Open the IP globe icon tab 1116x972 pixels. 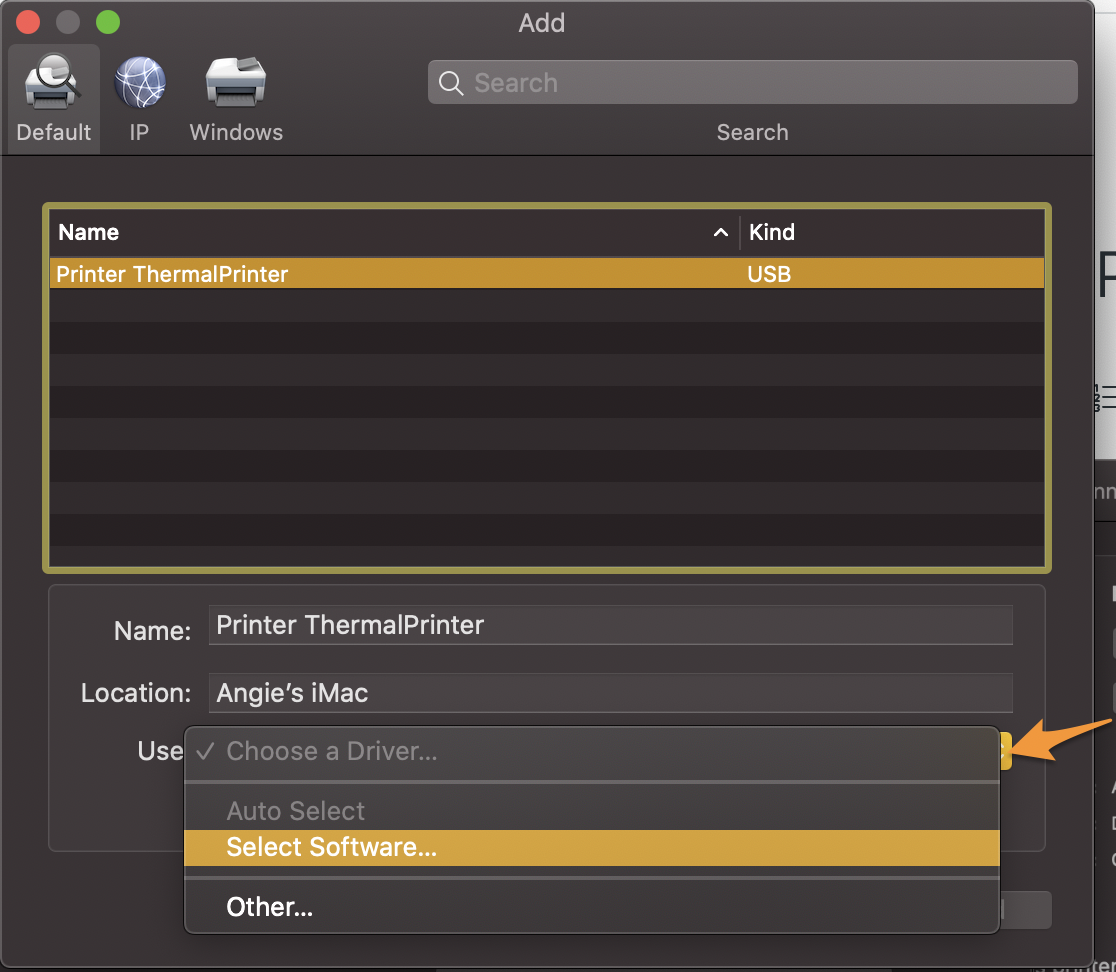[x=139, y=84]
